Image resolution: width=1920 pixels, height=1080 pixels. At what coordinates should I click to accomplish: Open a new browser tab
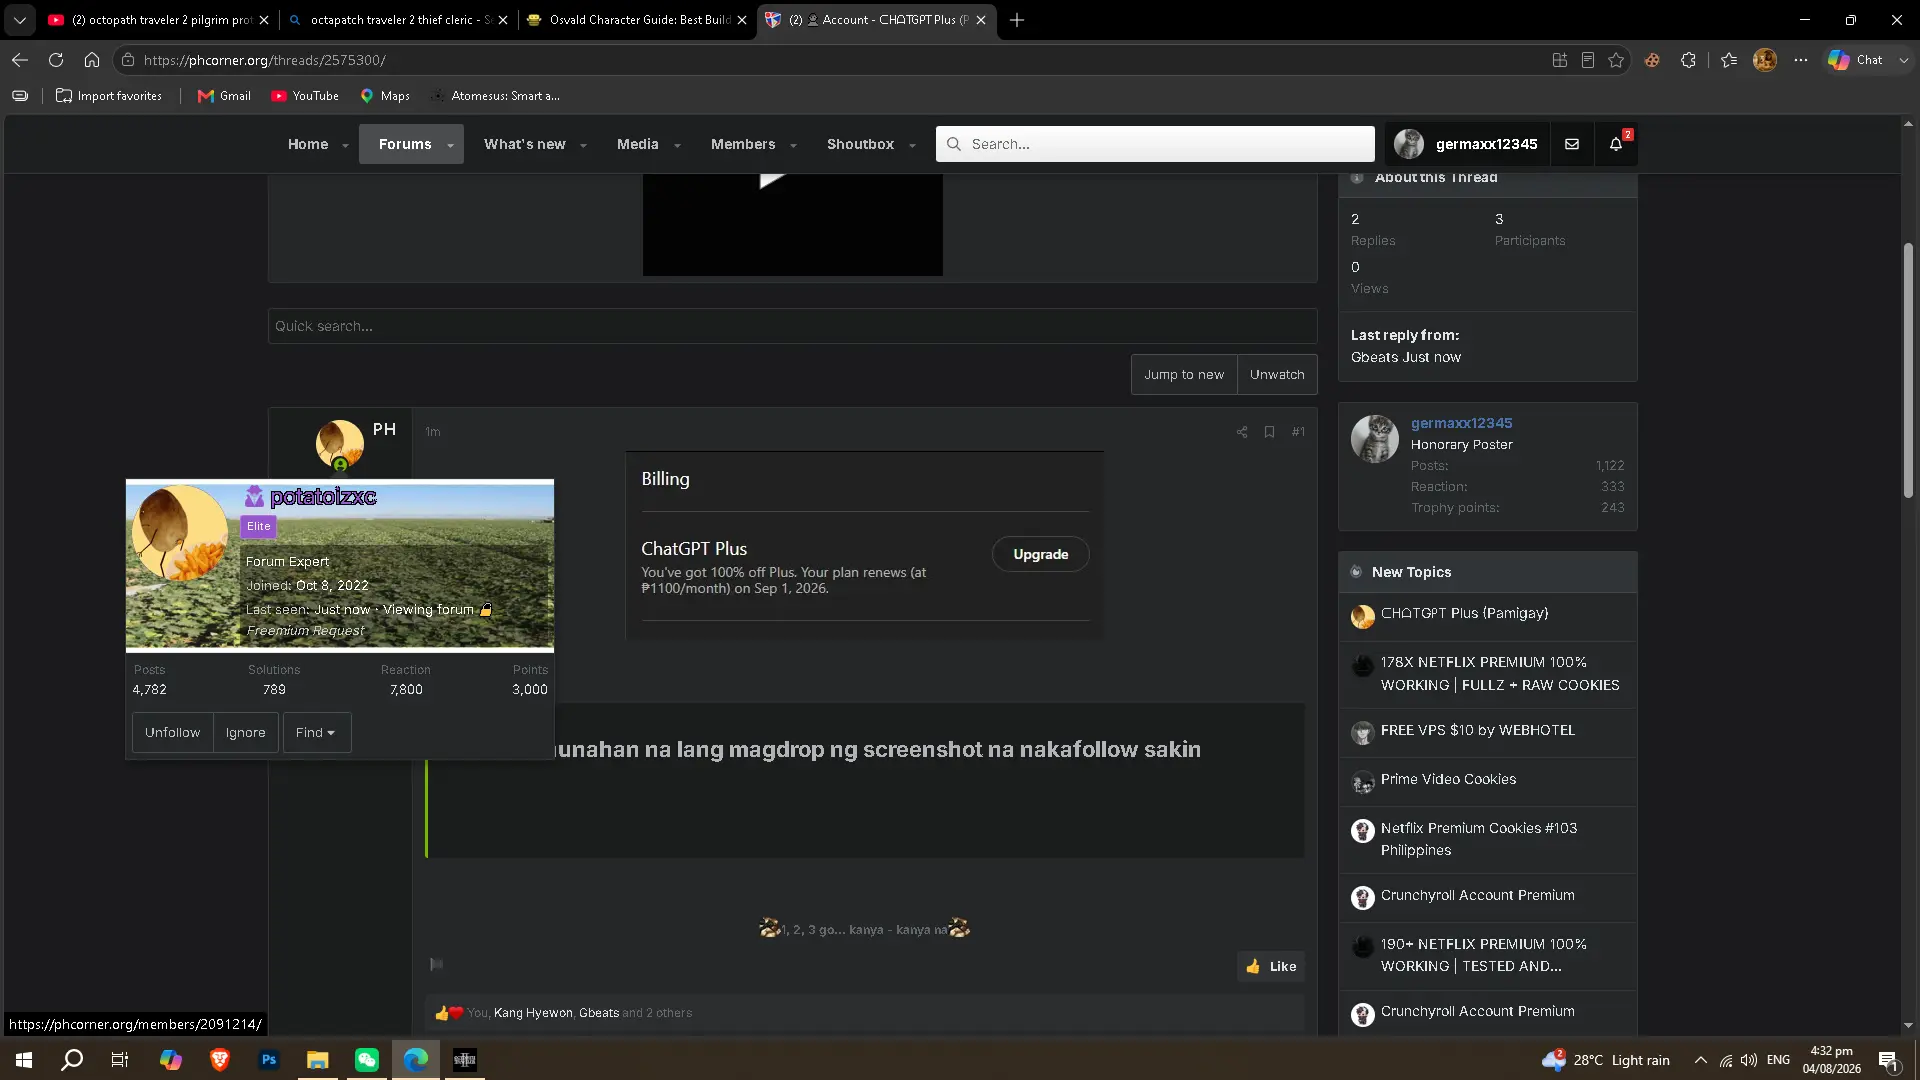pos(1017,20)
